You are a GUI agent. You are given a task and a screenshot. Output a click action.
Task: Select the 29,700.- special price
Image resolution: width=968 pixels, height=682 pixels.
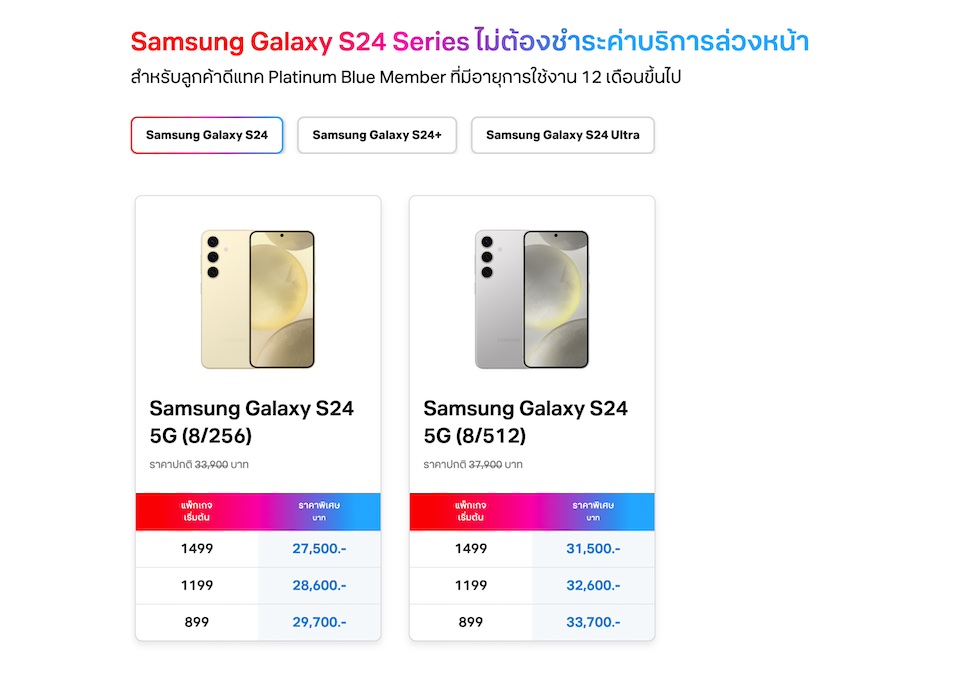click(319, 622)
